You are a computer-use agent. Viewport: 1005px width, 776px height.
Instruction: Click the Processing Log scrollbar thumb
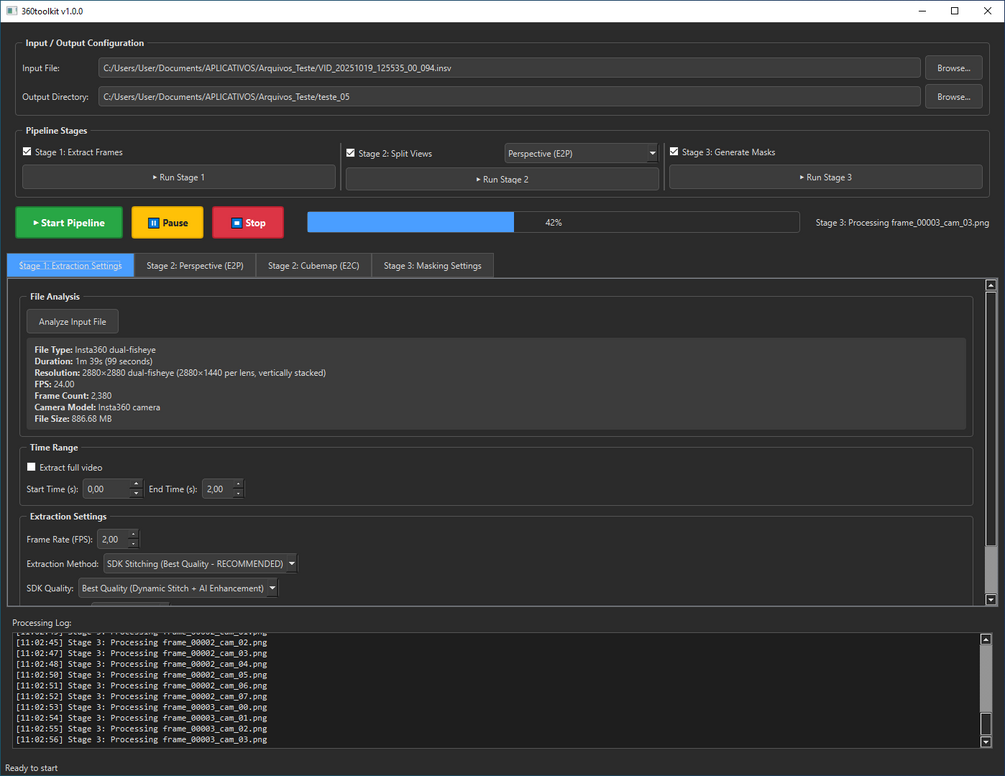click(x=986, y=724)
